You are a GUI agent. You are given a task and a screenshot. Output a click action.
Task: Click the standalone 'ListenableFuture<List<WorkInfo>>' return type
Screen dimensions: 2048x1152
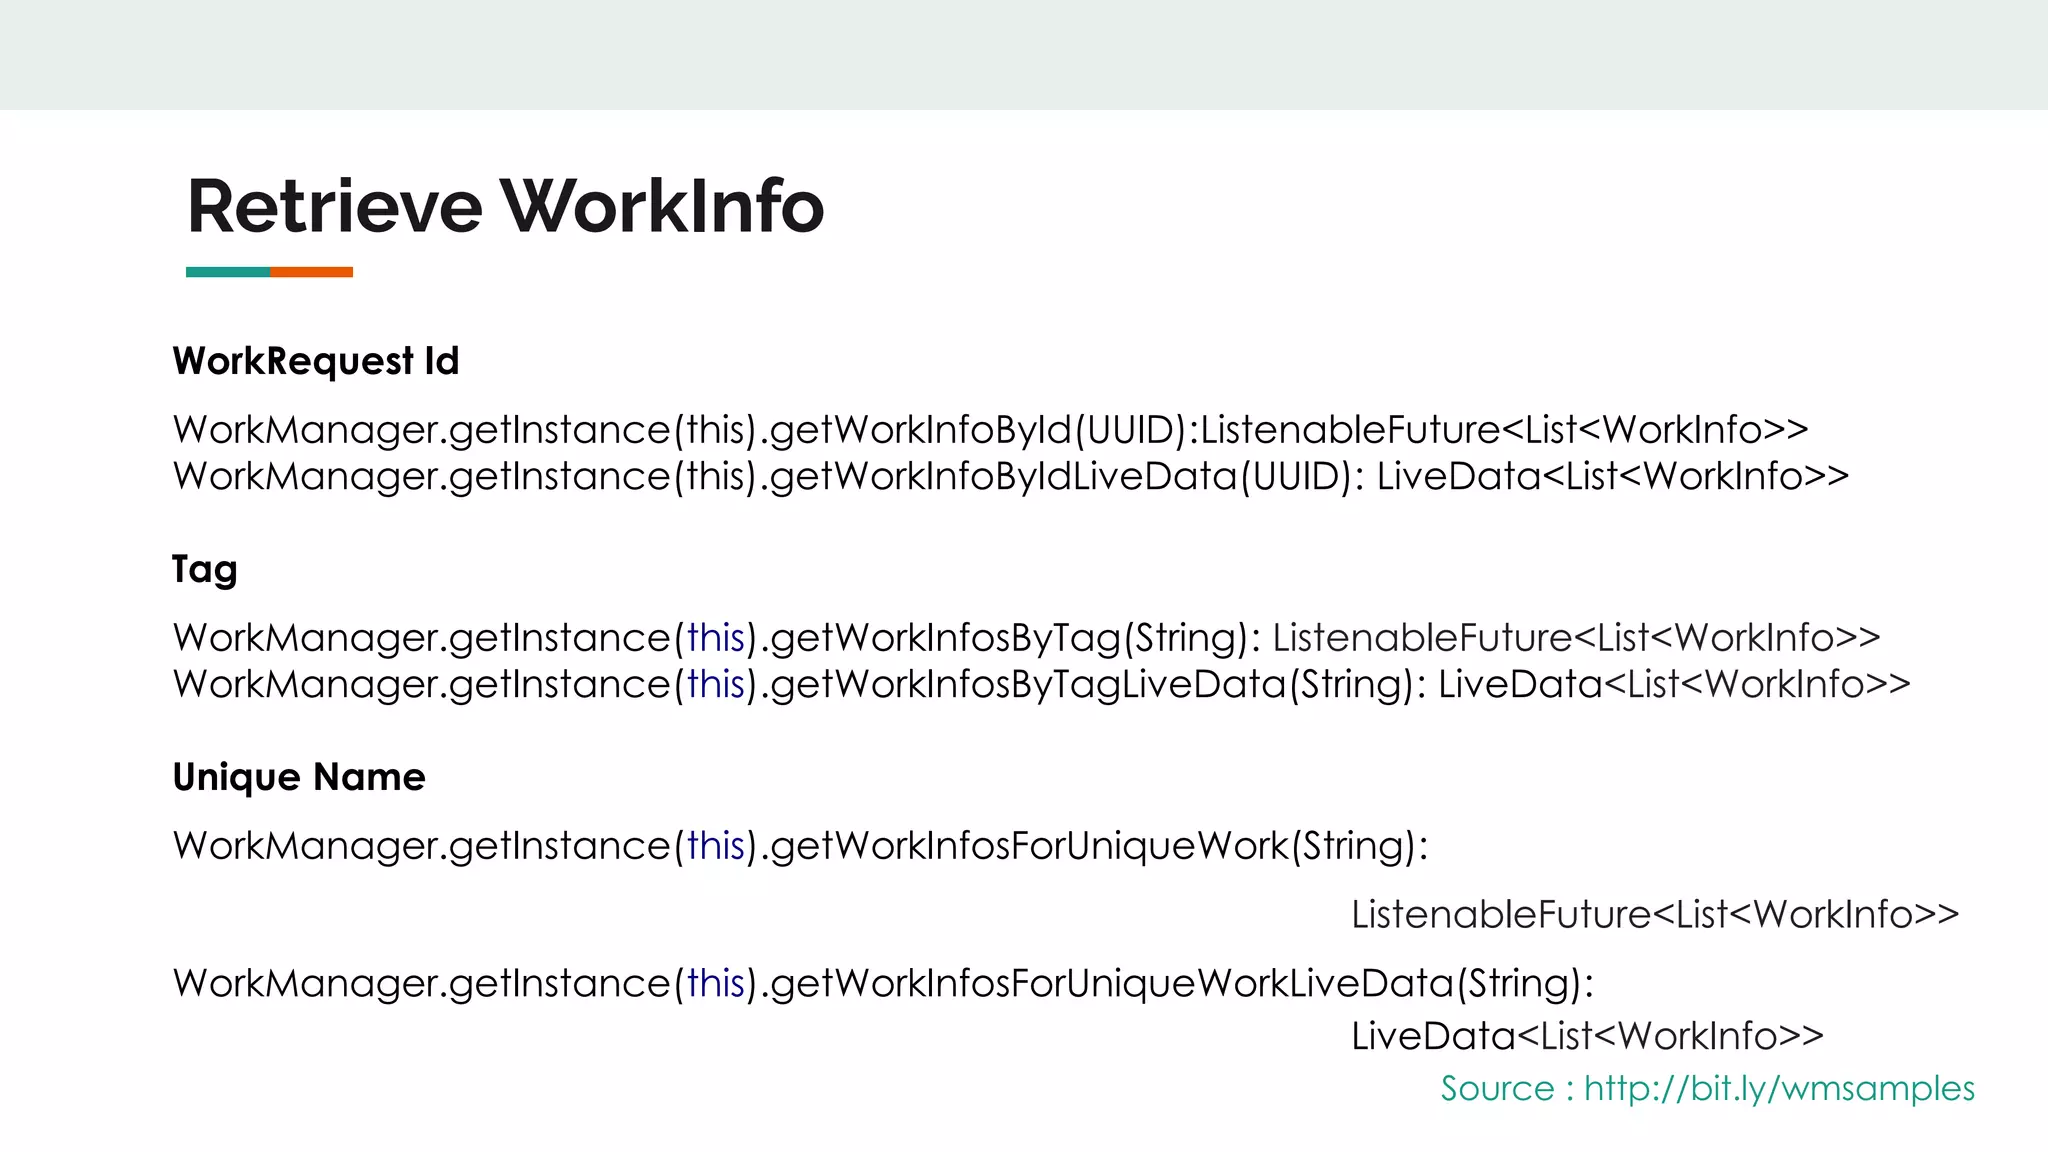1655,915
